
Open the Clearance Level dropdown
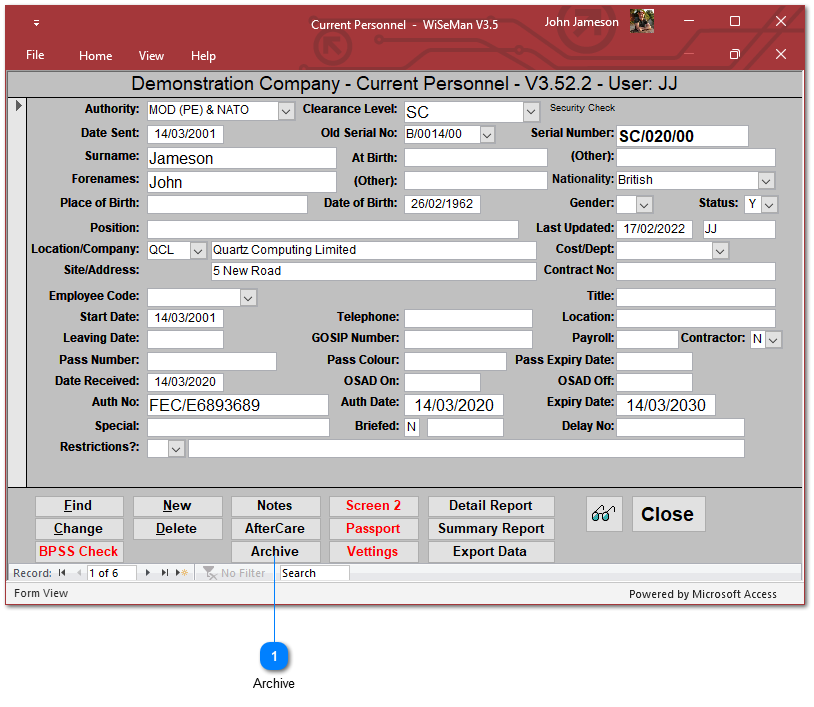531,112
